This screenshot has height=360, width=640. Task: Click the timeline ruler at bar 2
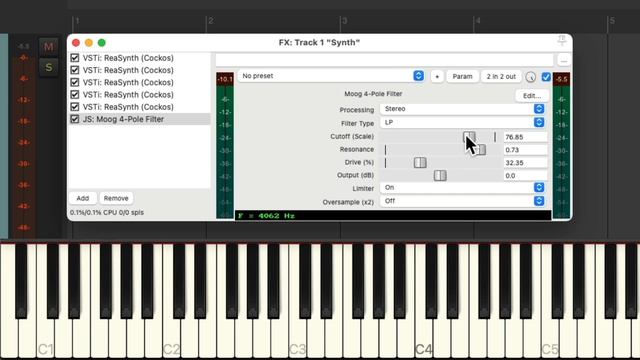coord(211,21)
